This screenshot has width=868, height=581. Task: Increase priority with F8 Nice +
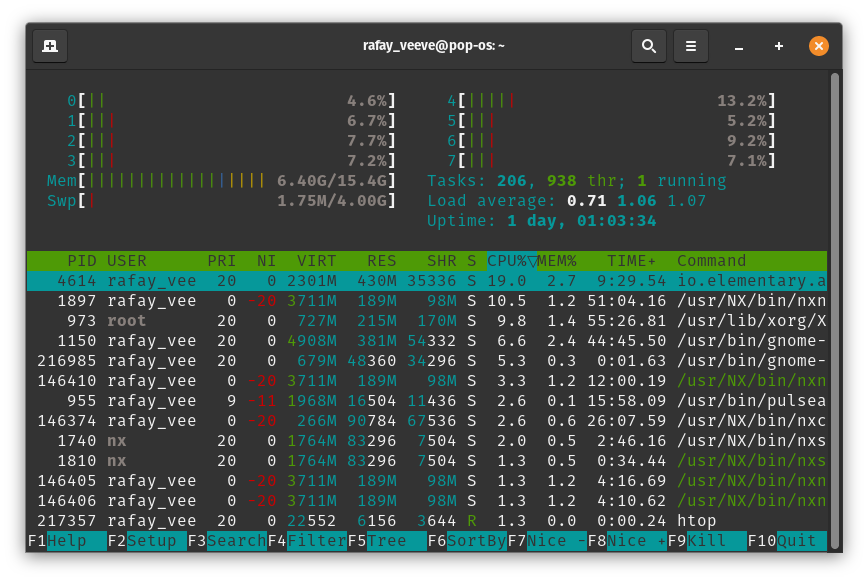(x=629, y=540)
